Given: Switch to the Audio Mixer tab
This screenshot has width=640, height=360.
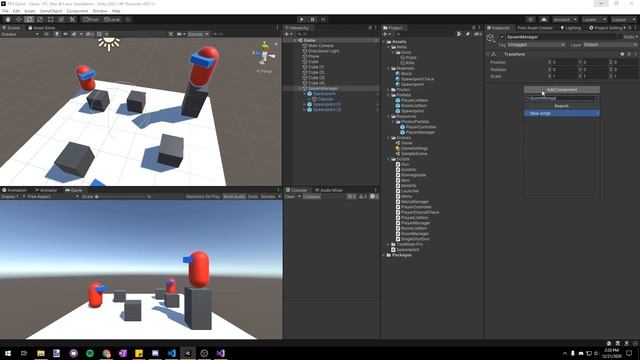Looking at the screenshot, I should (x=329, y=190).
